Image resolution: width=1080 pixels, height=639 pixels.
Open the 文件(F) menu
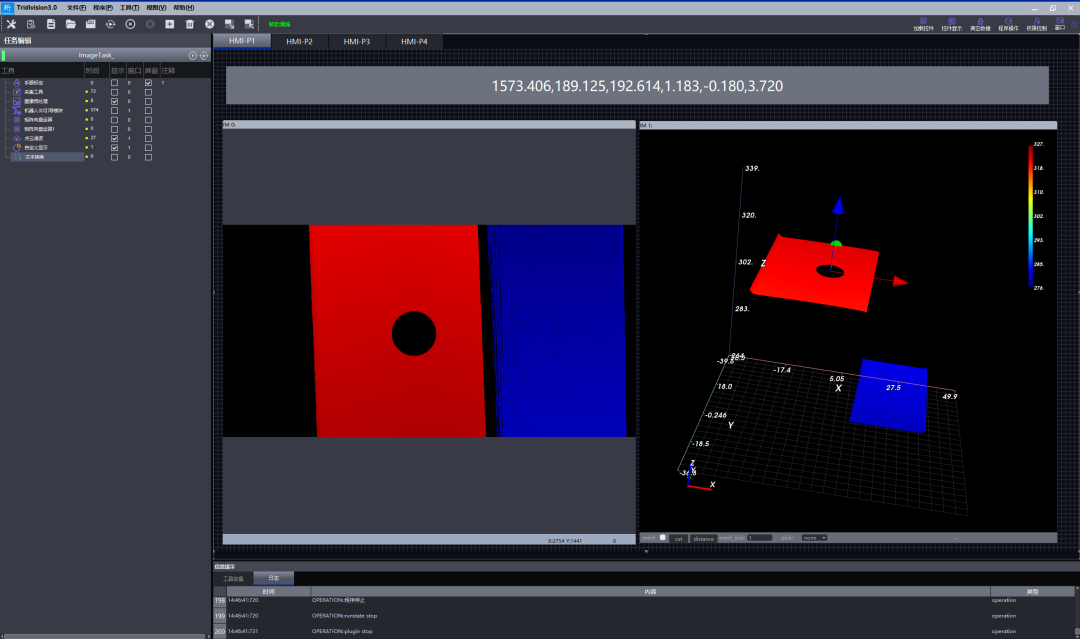point(76,7)
